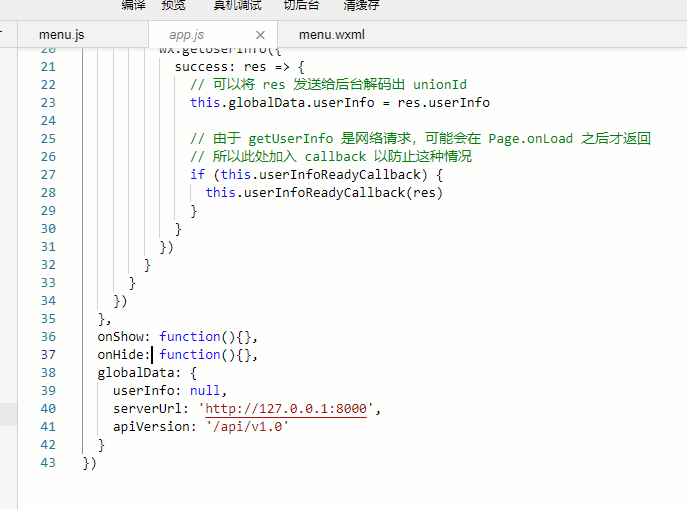
Task: Click 'serverUrl' property name
Action: [147, 409]
